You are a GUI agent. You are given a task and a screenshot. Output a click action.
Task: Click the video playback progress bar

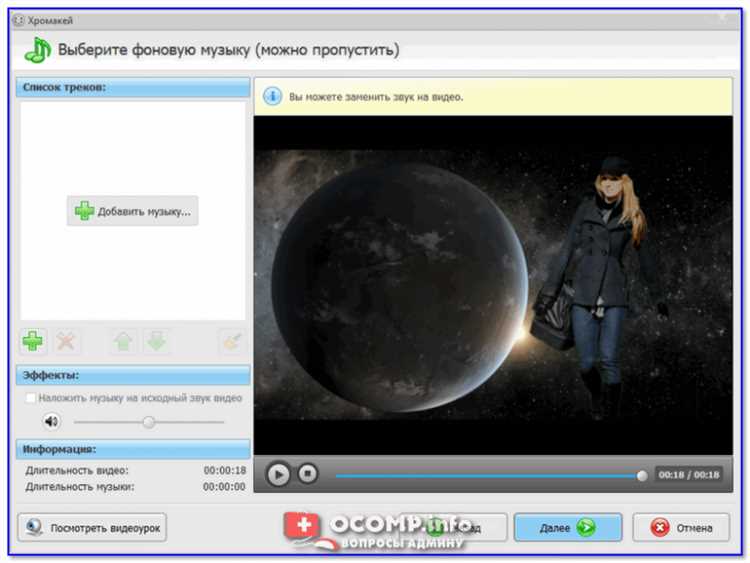488,476
